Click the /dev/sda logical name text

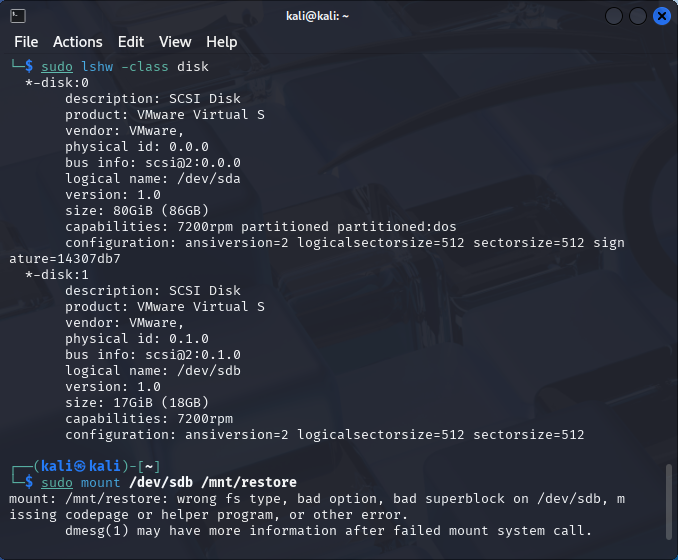point(208,179)
